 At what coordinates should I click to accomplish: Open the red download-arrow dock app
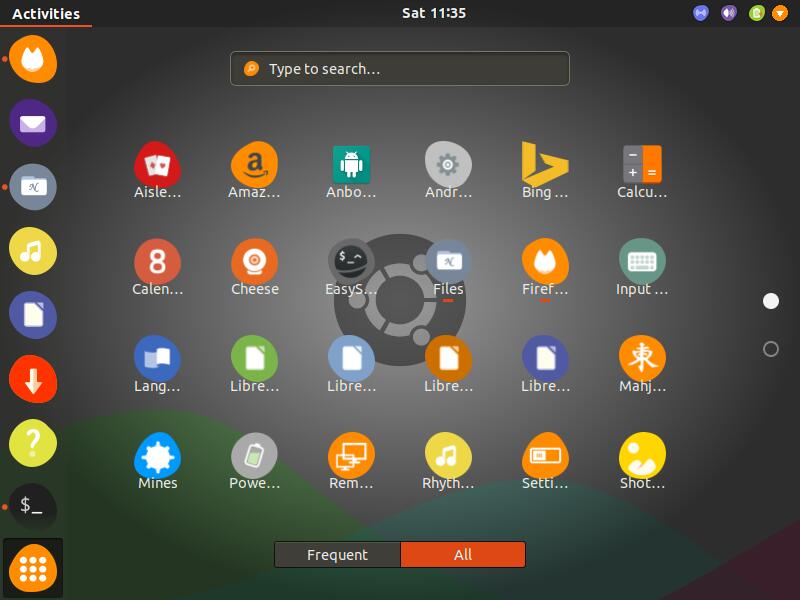pos(33,379)
